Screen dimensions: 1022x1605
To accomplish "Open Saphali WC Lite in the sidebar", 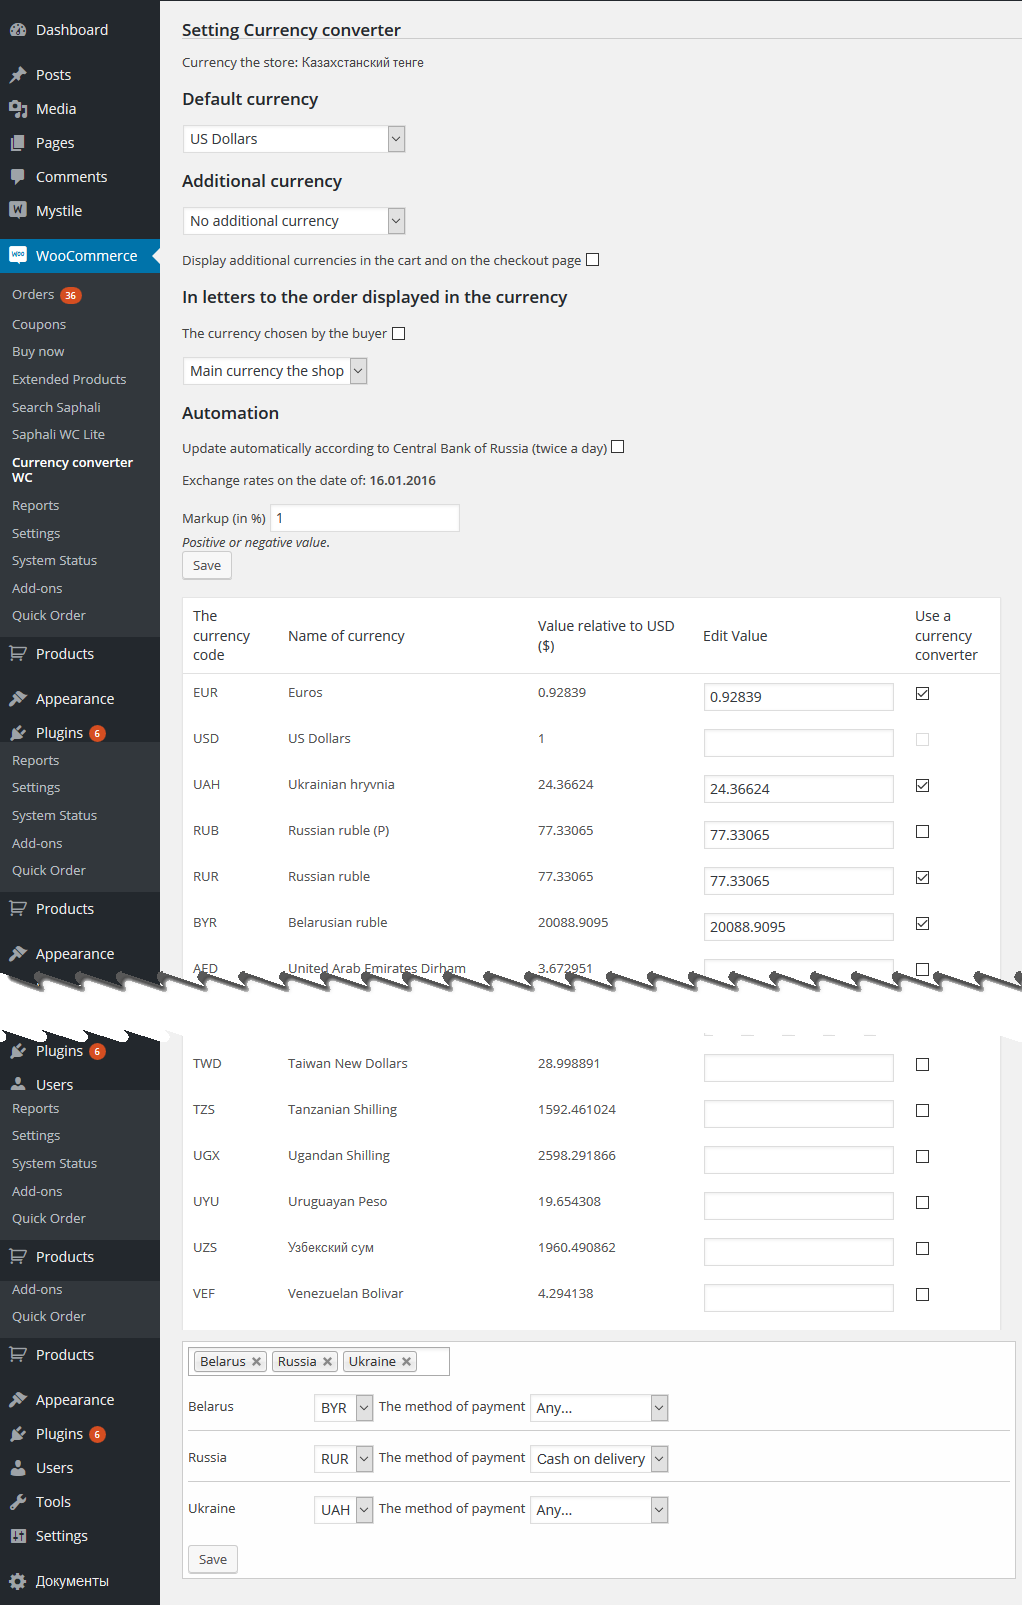I will tap(58, 435).
